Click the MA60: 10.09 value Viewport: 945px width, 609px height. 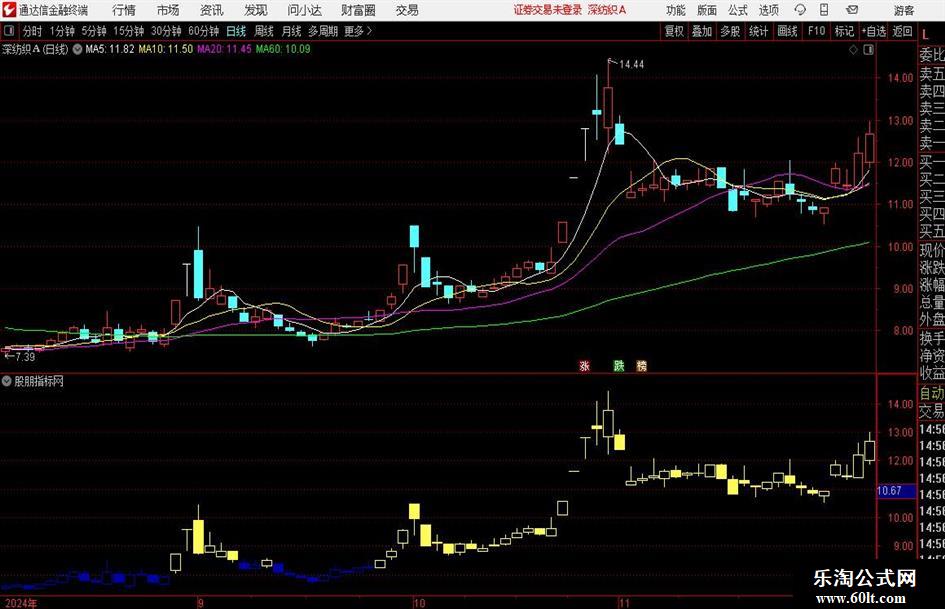[283, 49]
